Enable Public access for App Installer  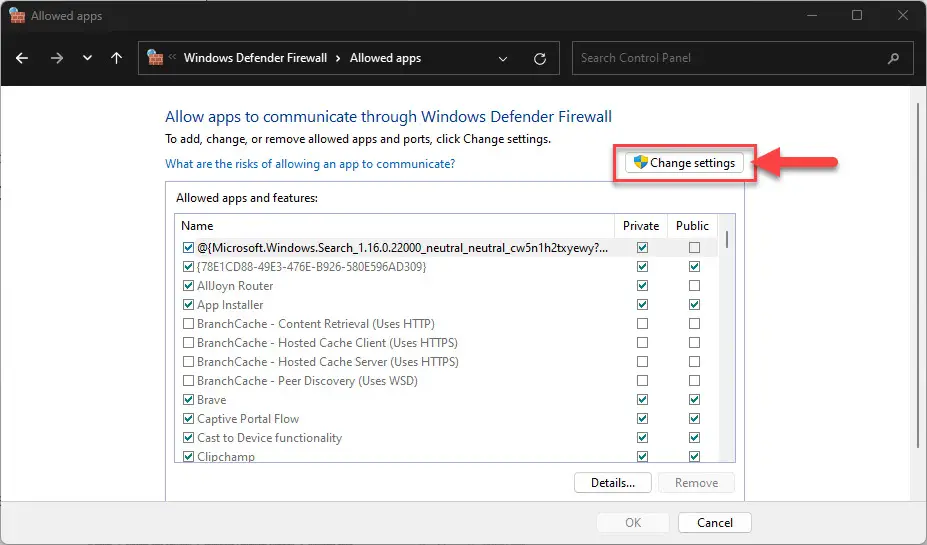point(693,305)
